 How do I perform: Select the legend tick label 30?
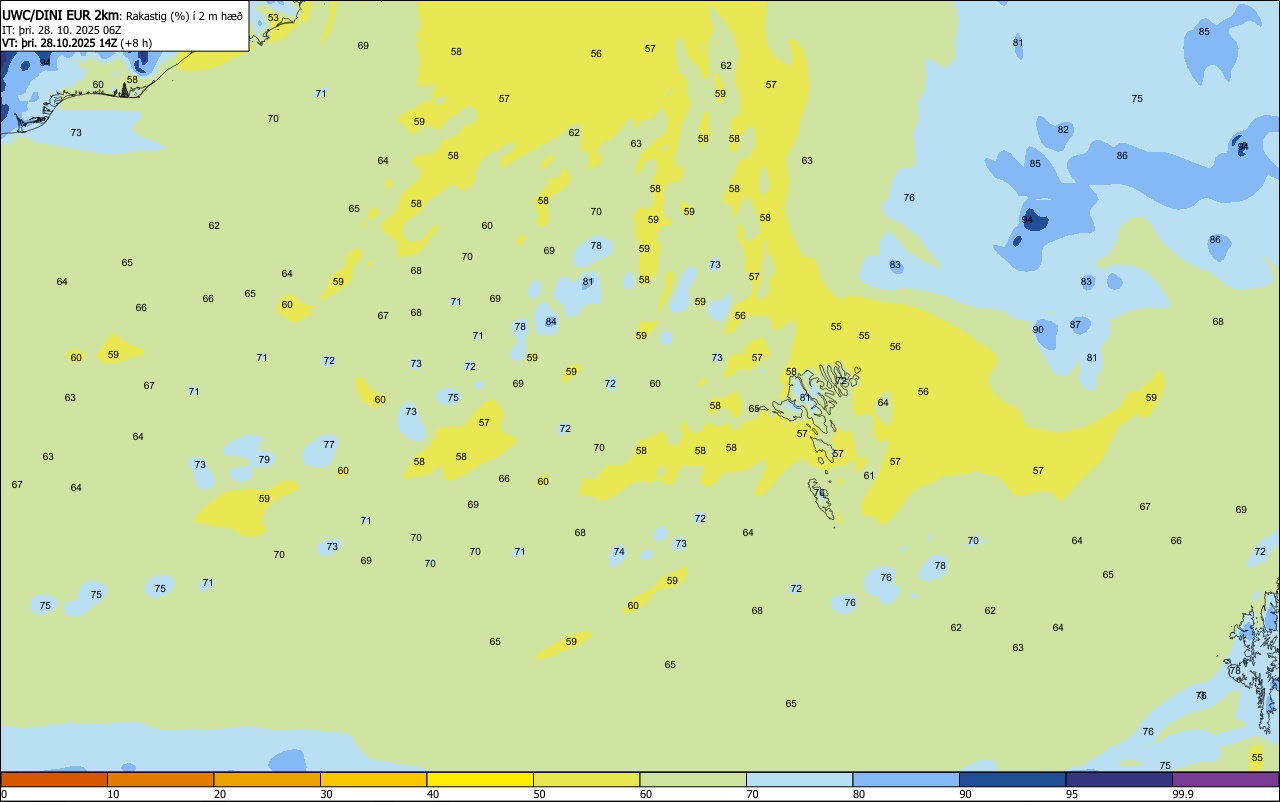click(x=326, y=794)
